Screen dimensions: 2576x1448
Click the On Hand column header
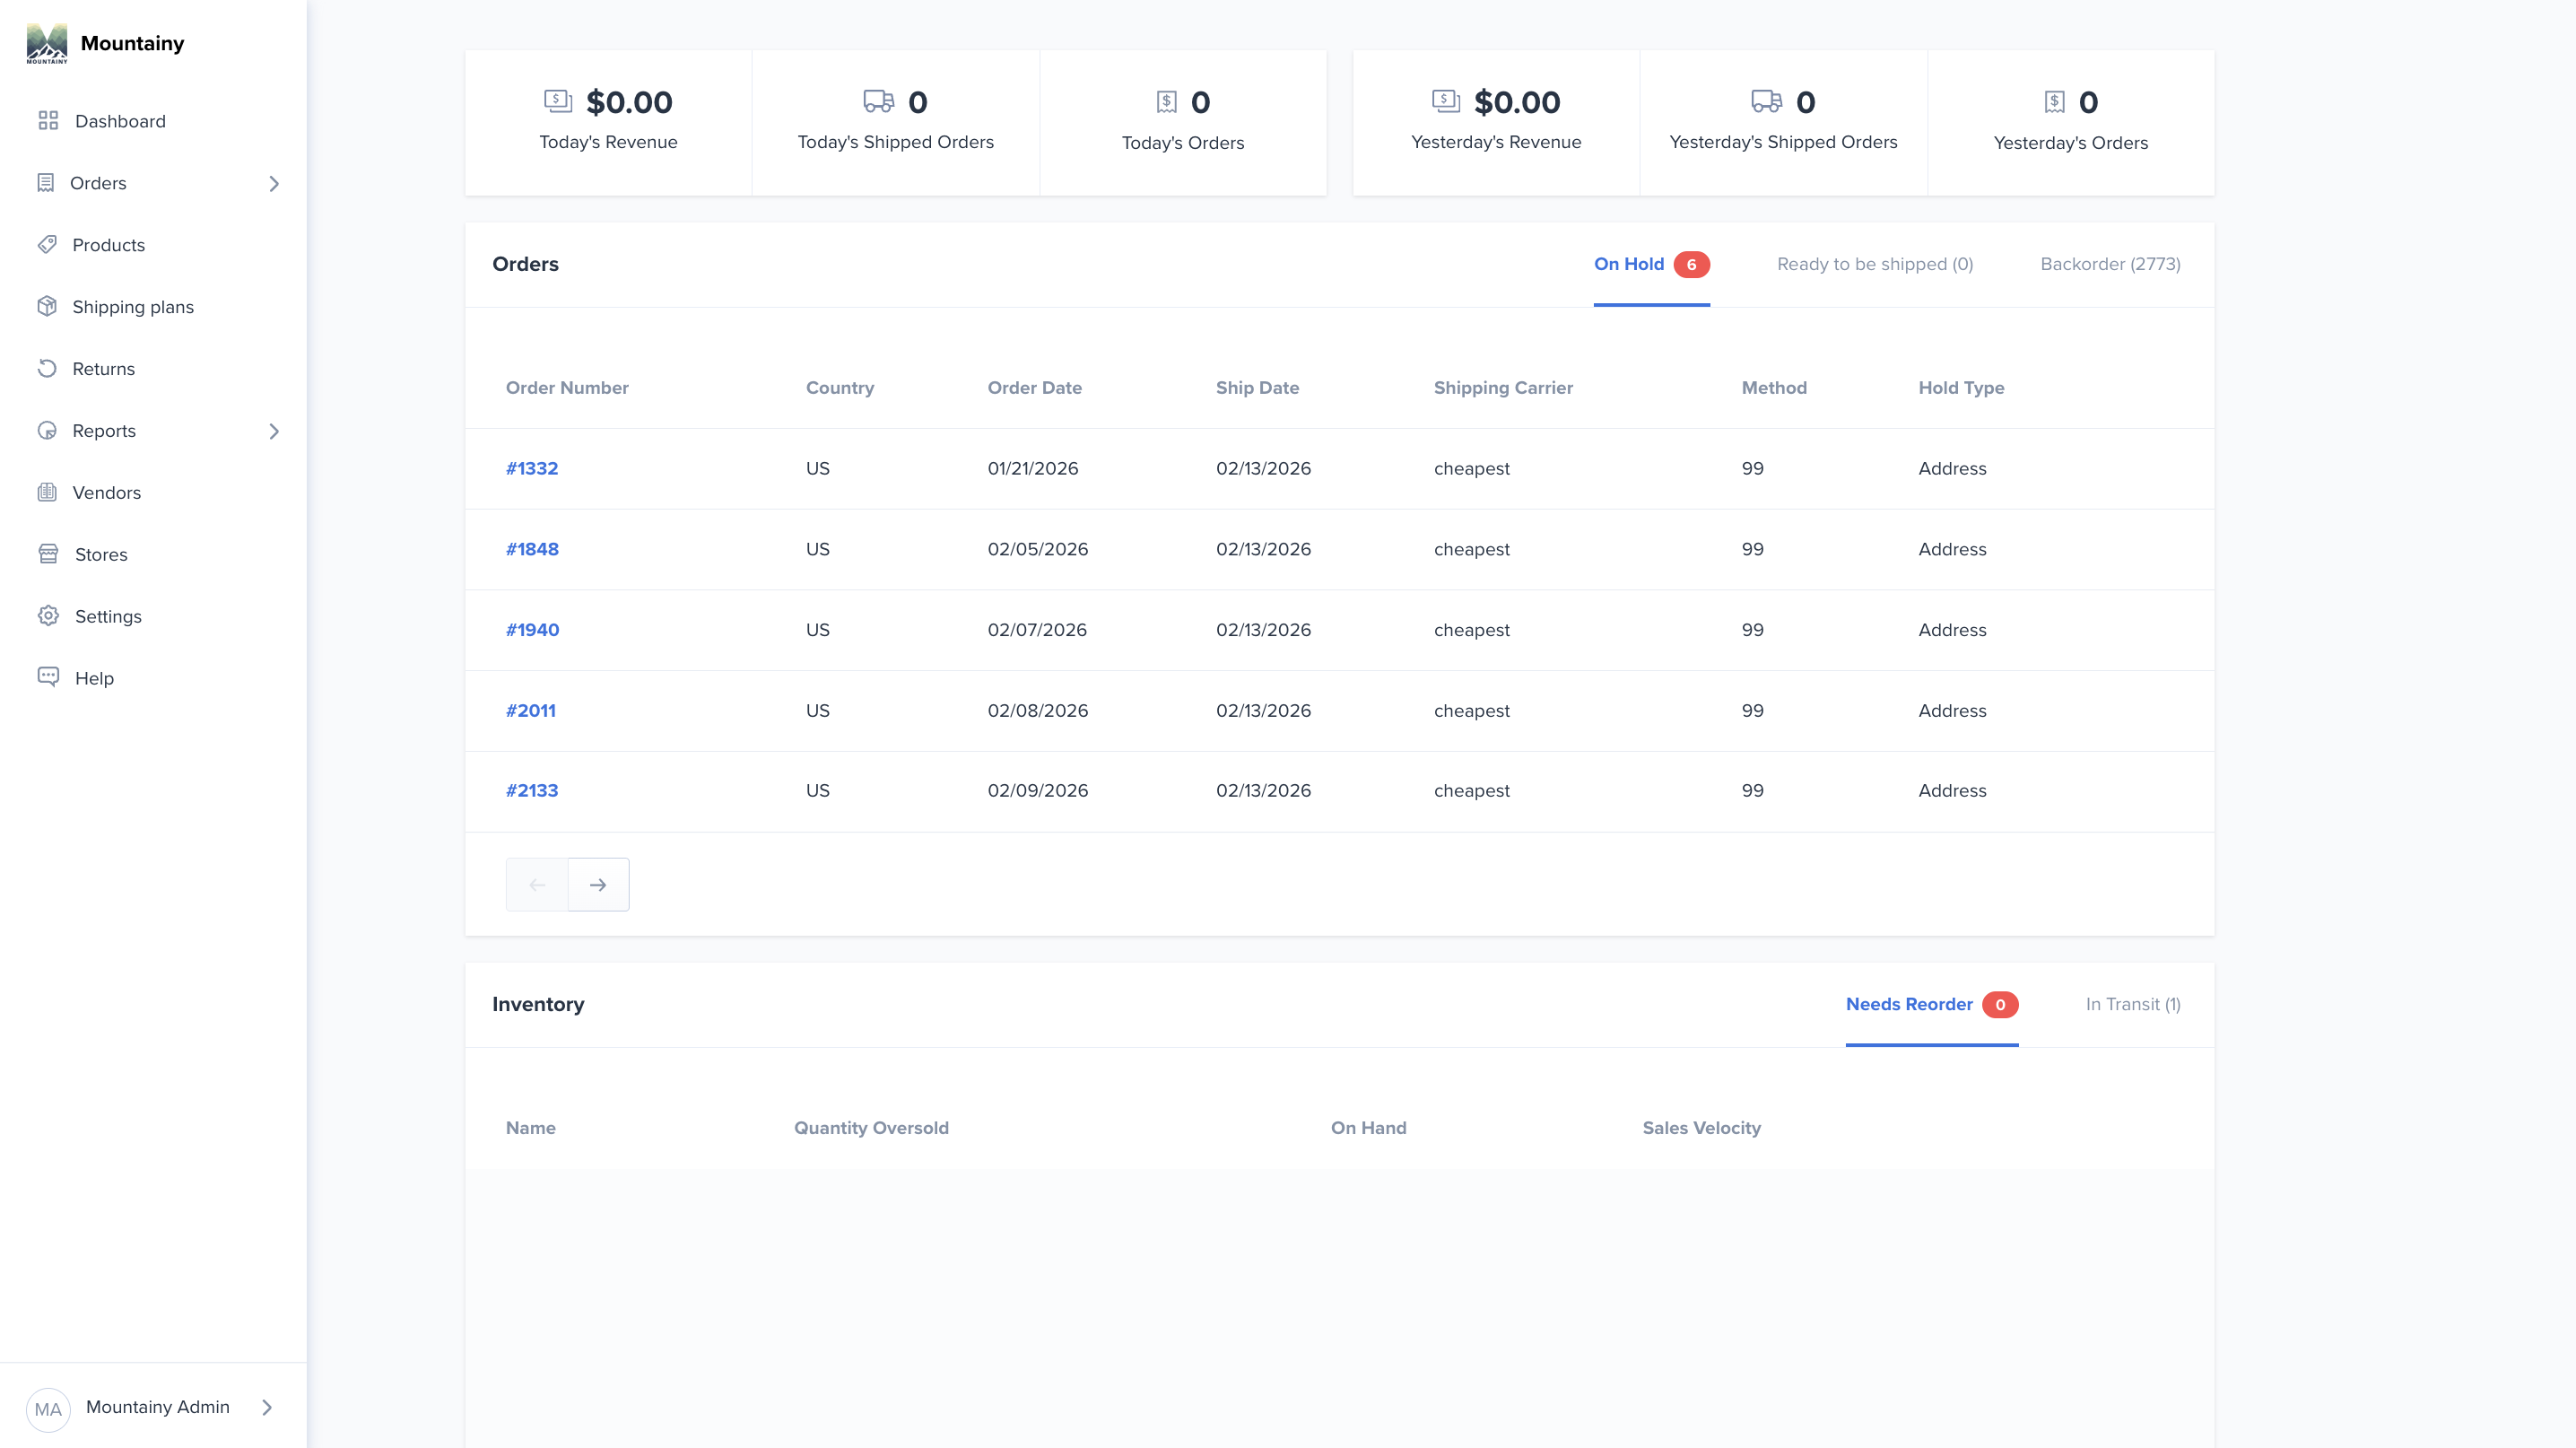(1368, 1128)
